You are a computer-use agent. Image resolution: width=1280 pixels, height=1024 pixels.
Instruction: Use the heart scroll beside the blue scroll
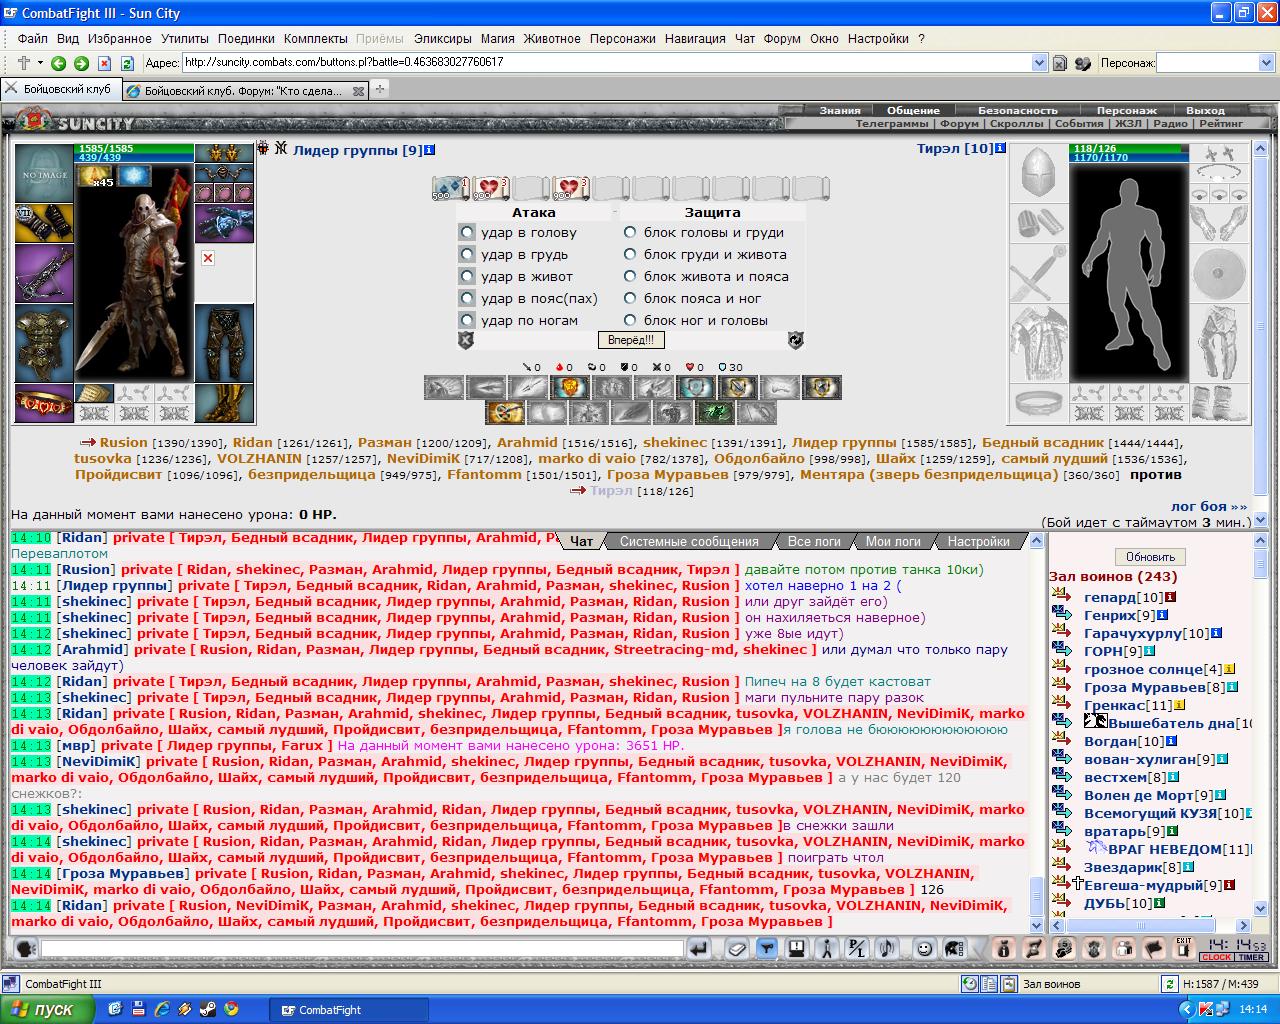click(x=491, y=188)
